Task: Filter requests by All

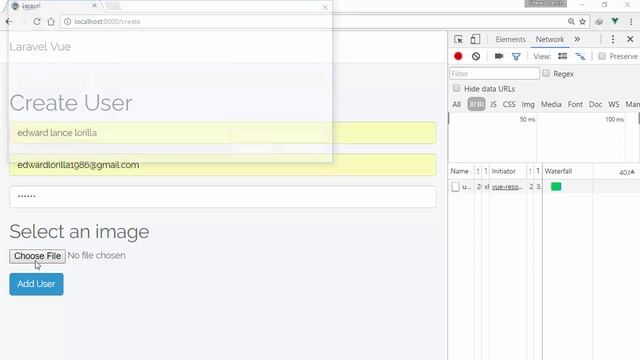Action: (456, 104)
